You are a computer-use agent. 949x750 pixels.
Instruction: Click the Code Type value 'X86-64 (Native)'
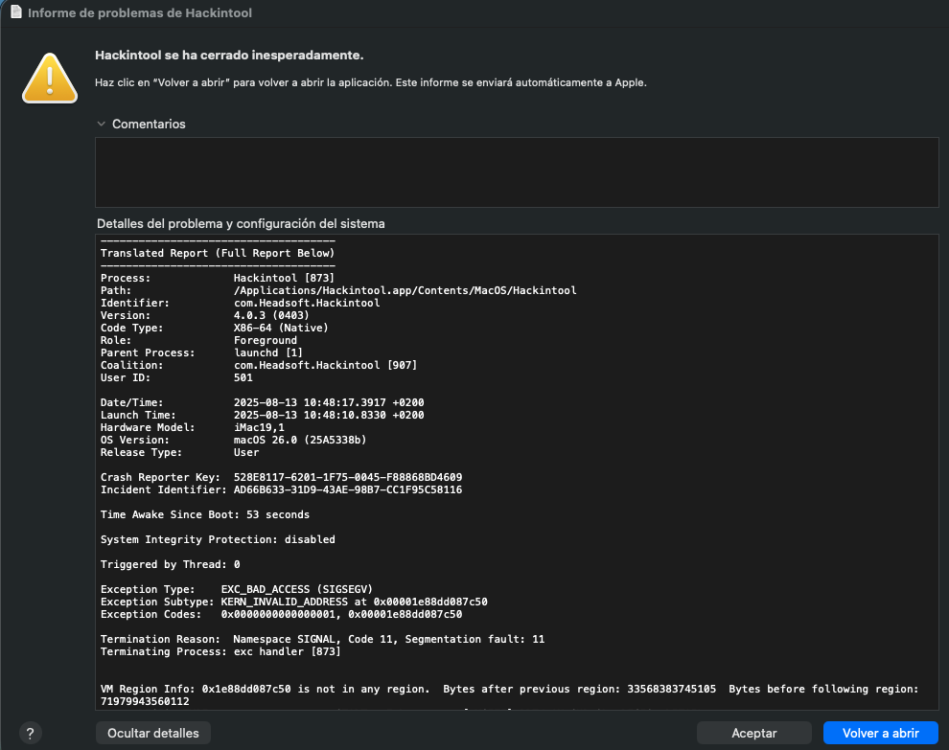281,327
